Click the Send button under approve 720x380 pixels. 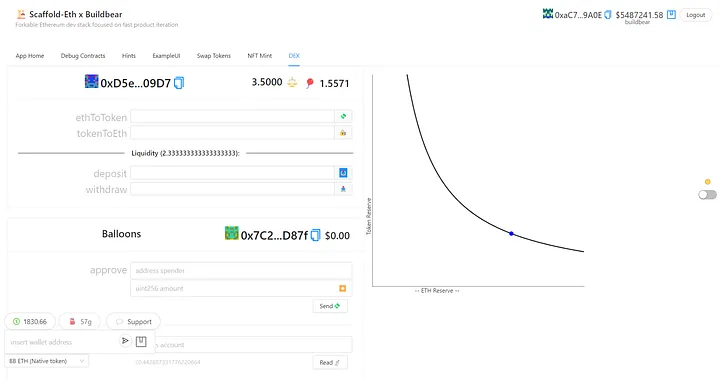330,306
